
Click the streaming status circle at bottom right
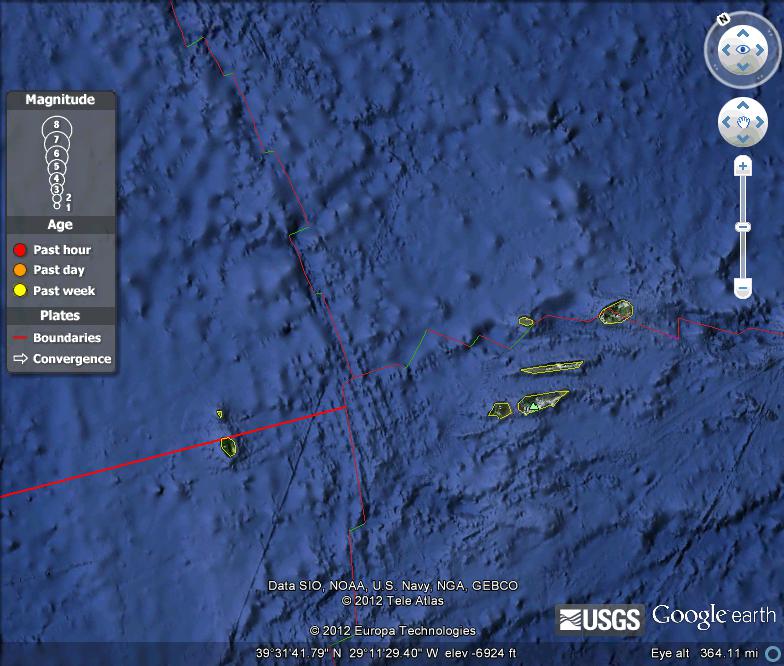pos(774,654)
